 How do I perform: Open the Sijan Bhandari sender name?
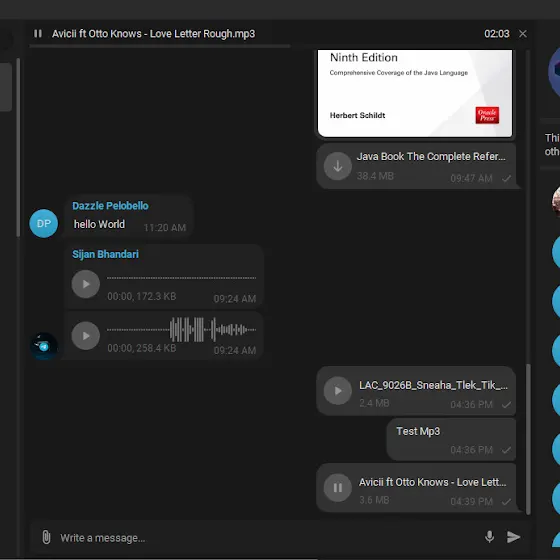pyautogui.click(x=105, y=254)
